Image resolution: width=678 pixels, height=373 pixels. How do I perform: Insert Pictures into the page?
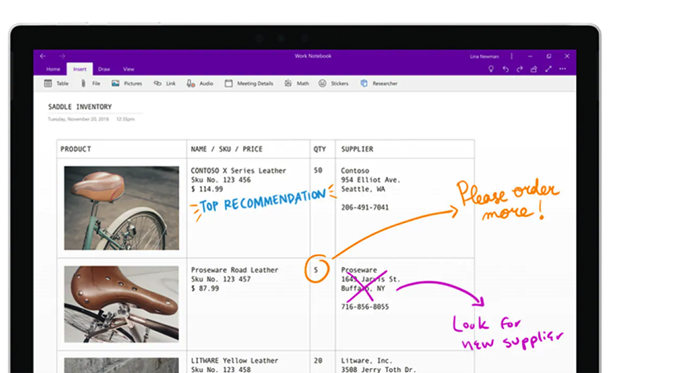127,83
